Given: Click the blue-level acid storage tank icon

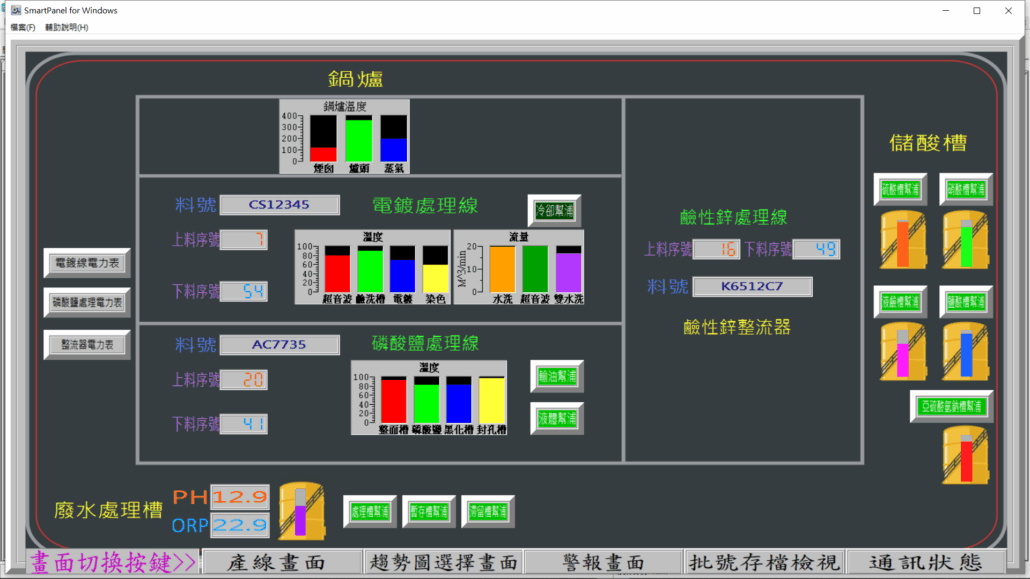Looking at the screenshot, I should coord(966,351).
